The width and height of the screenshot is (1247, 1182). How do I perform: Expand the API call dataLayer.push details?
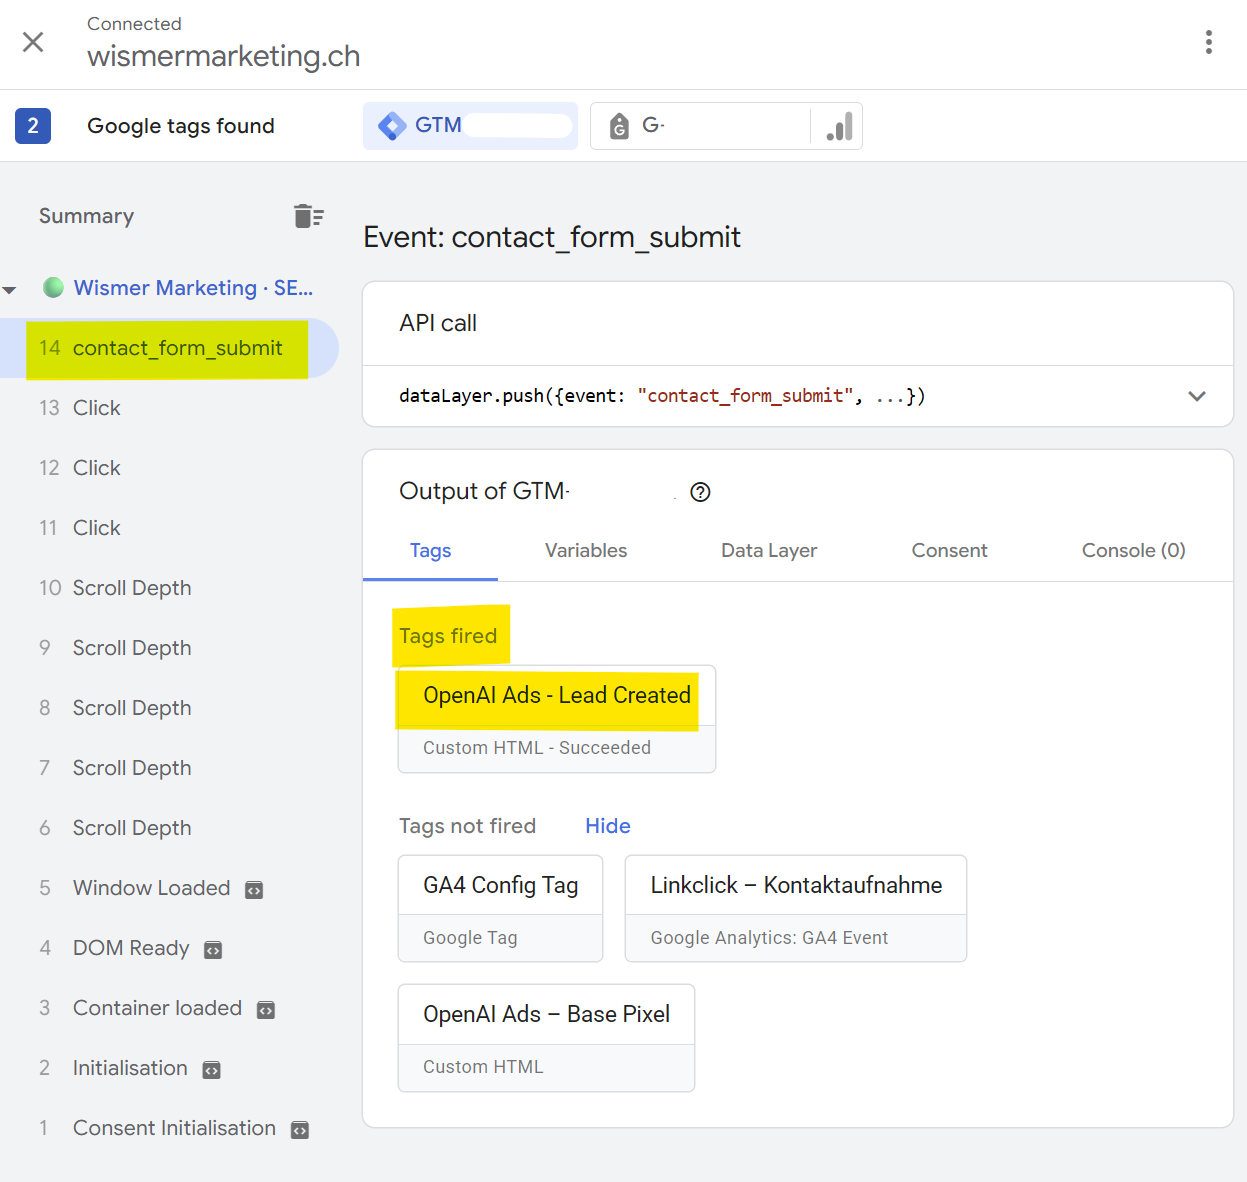(1197, 396)
